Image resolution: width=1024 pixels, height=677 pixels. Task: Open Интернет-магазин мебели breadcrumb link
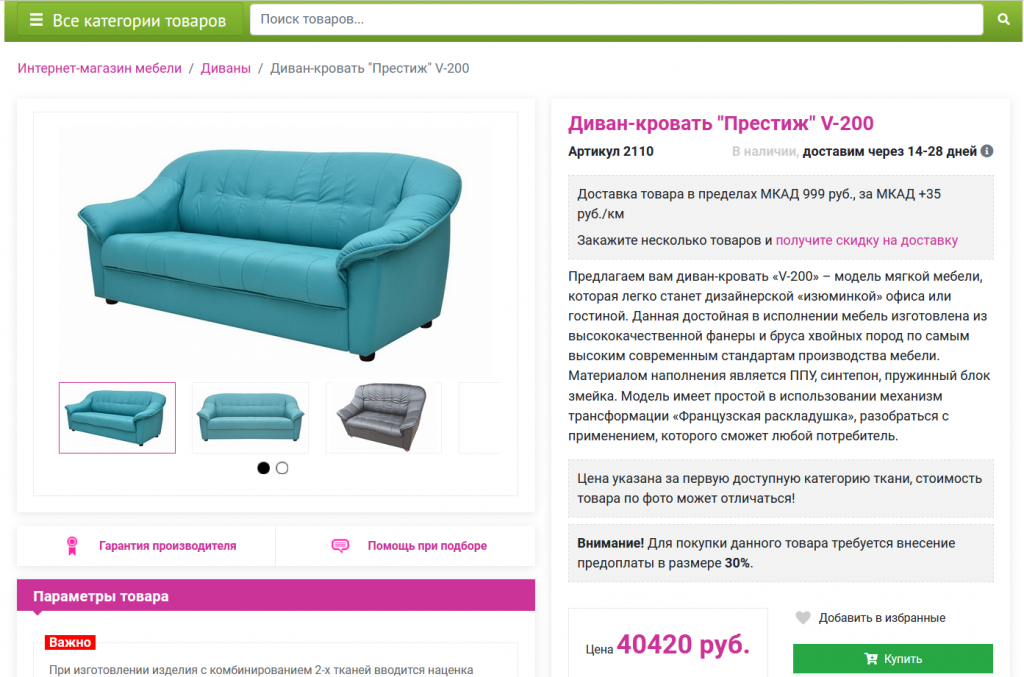(x=99, y=69)
